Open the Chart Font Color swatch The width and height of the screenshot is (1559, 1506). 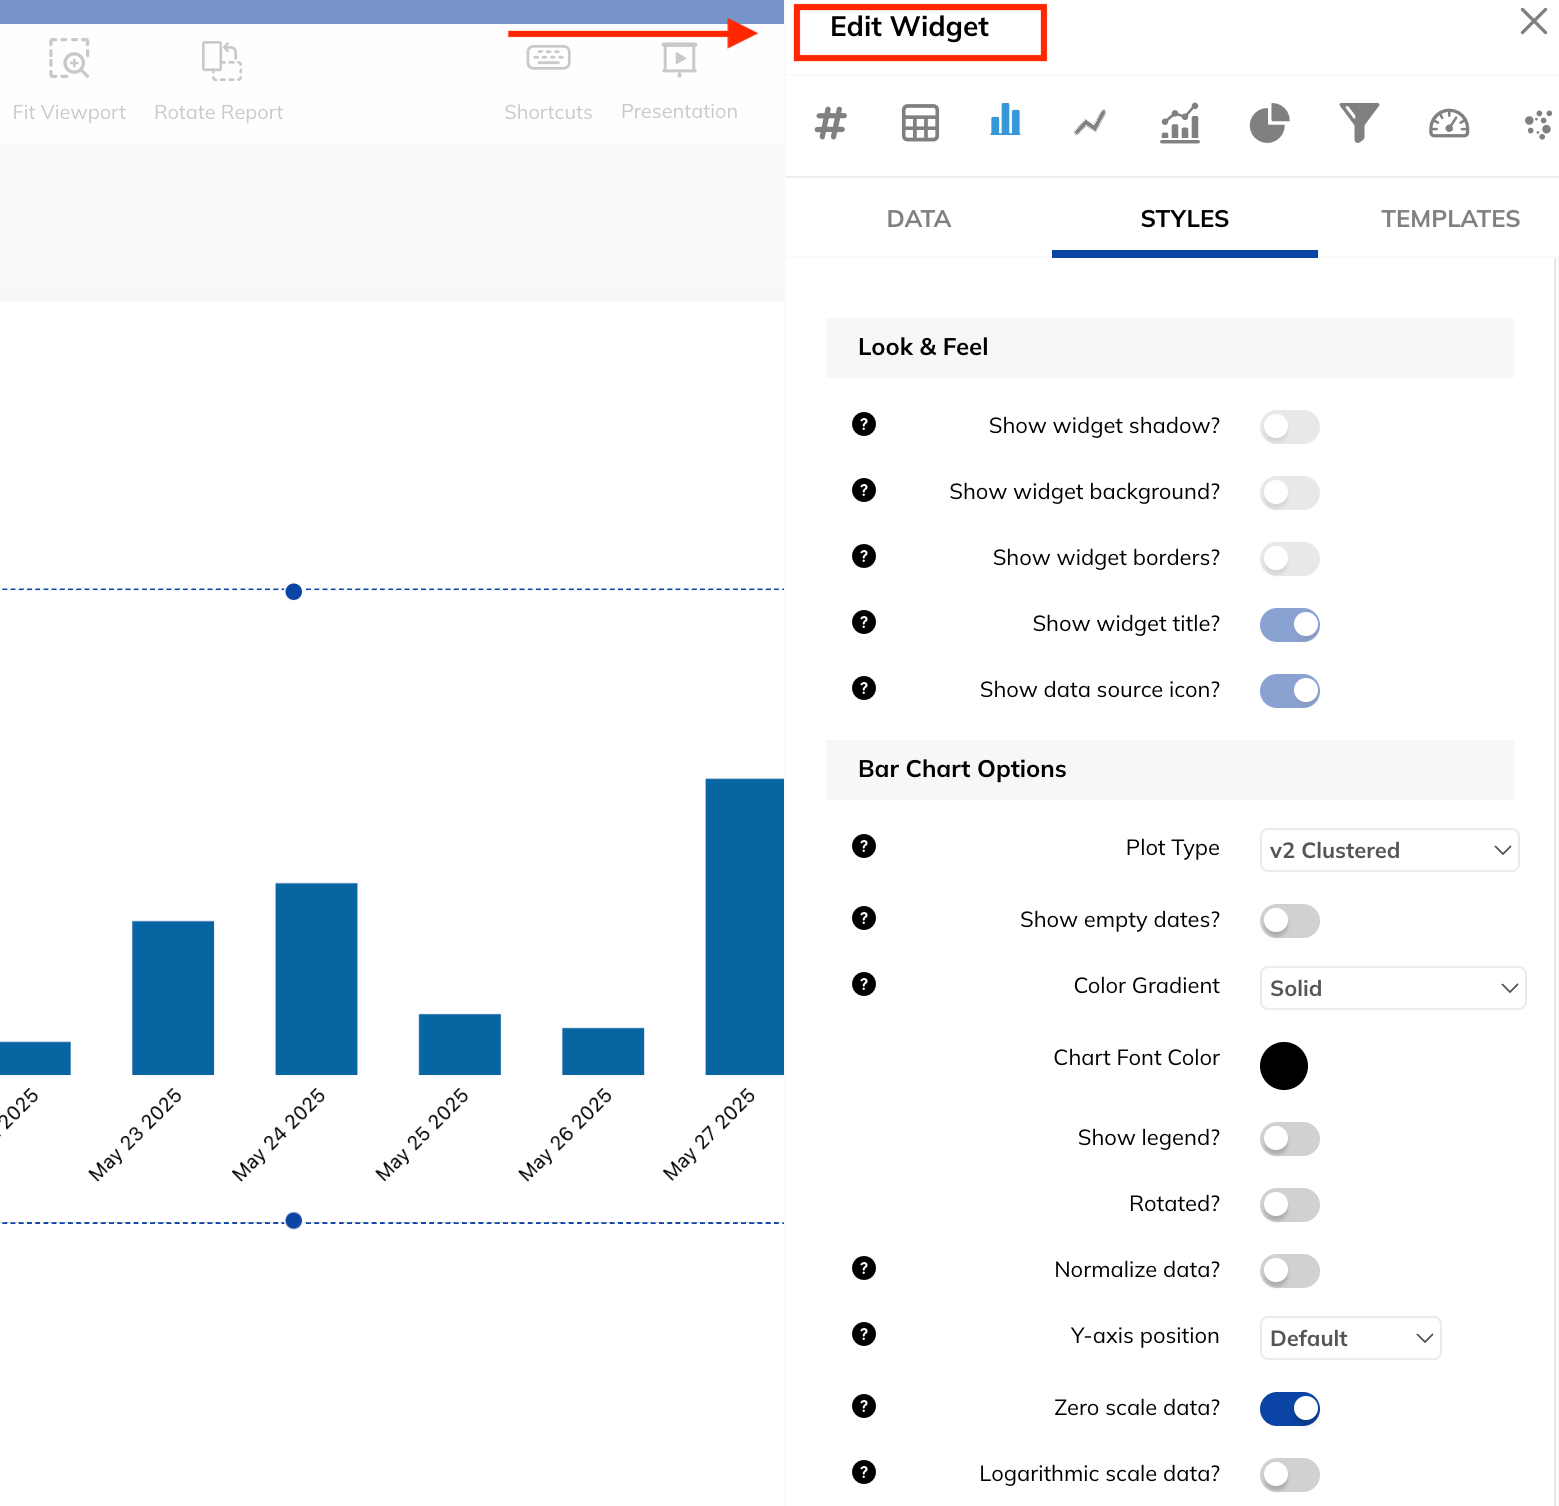point(1284,1066)
